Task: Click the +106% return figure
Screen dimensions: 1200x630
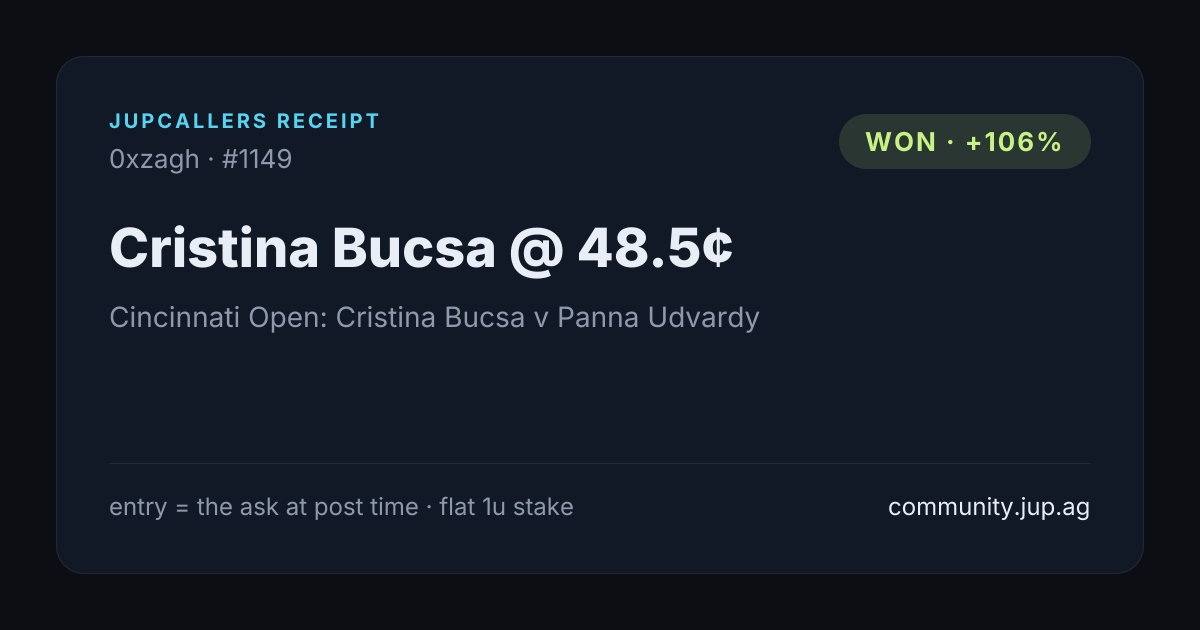Action: pos(1013,142)
